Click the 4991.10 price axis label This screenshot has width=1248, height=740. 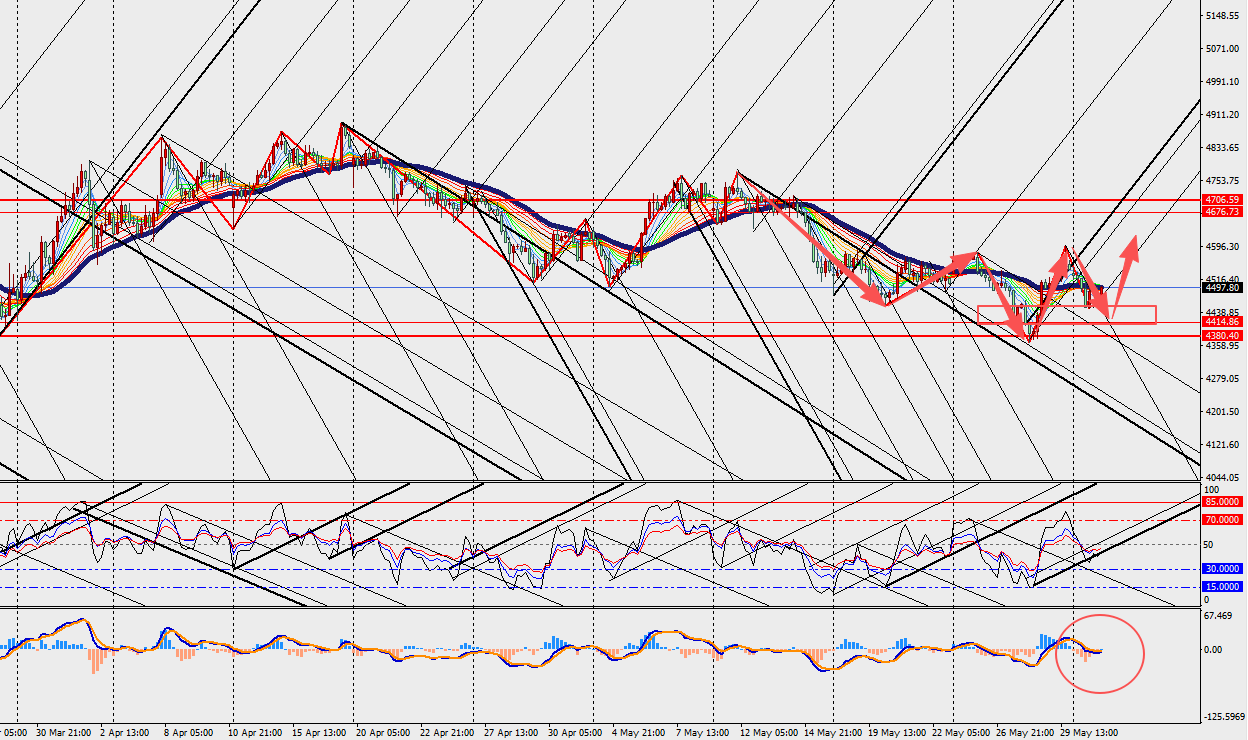tap(1224, 82)
